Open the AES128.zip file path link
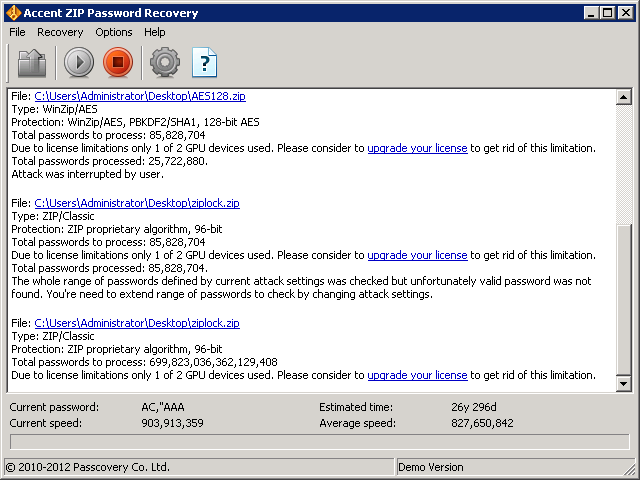642x480 pixels. point(140,97)
